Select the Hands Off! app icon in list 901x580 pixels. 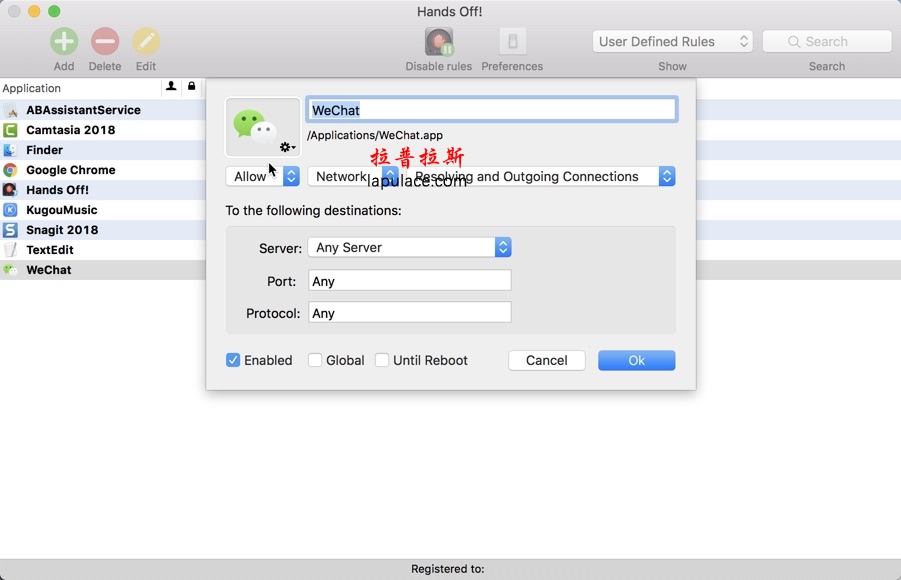point(10,190)
